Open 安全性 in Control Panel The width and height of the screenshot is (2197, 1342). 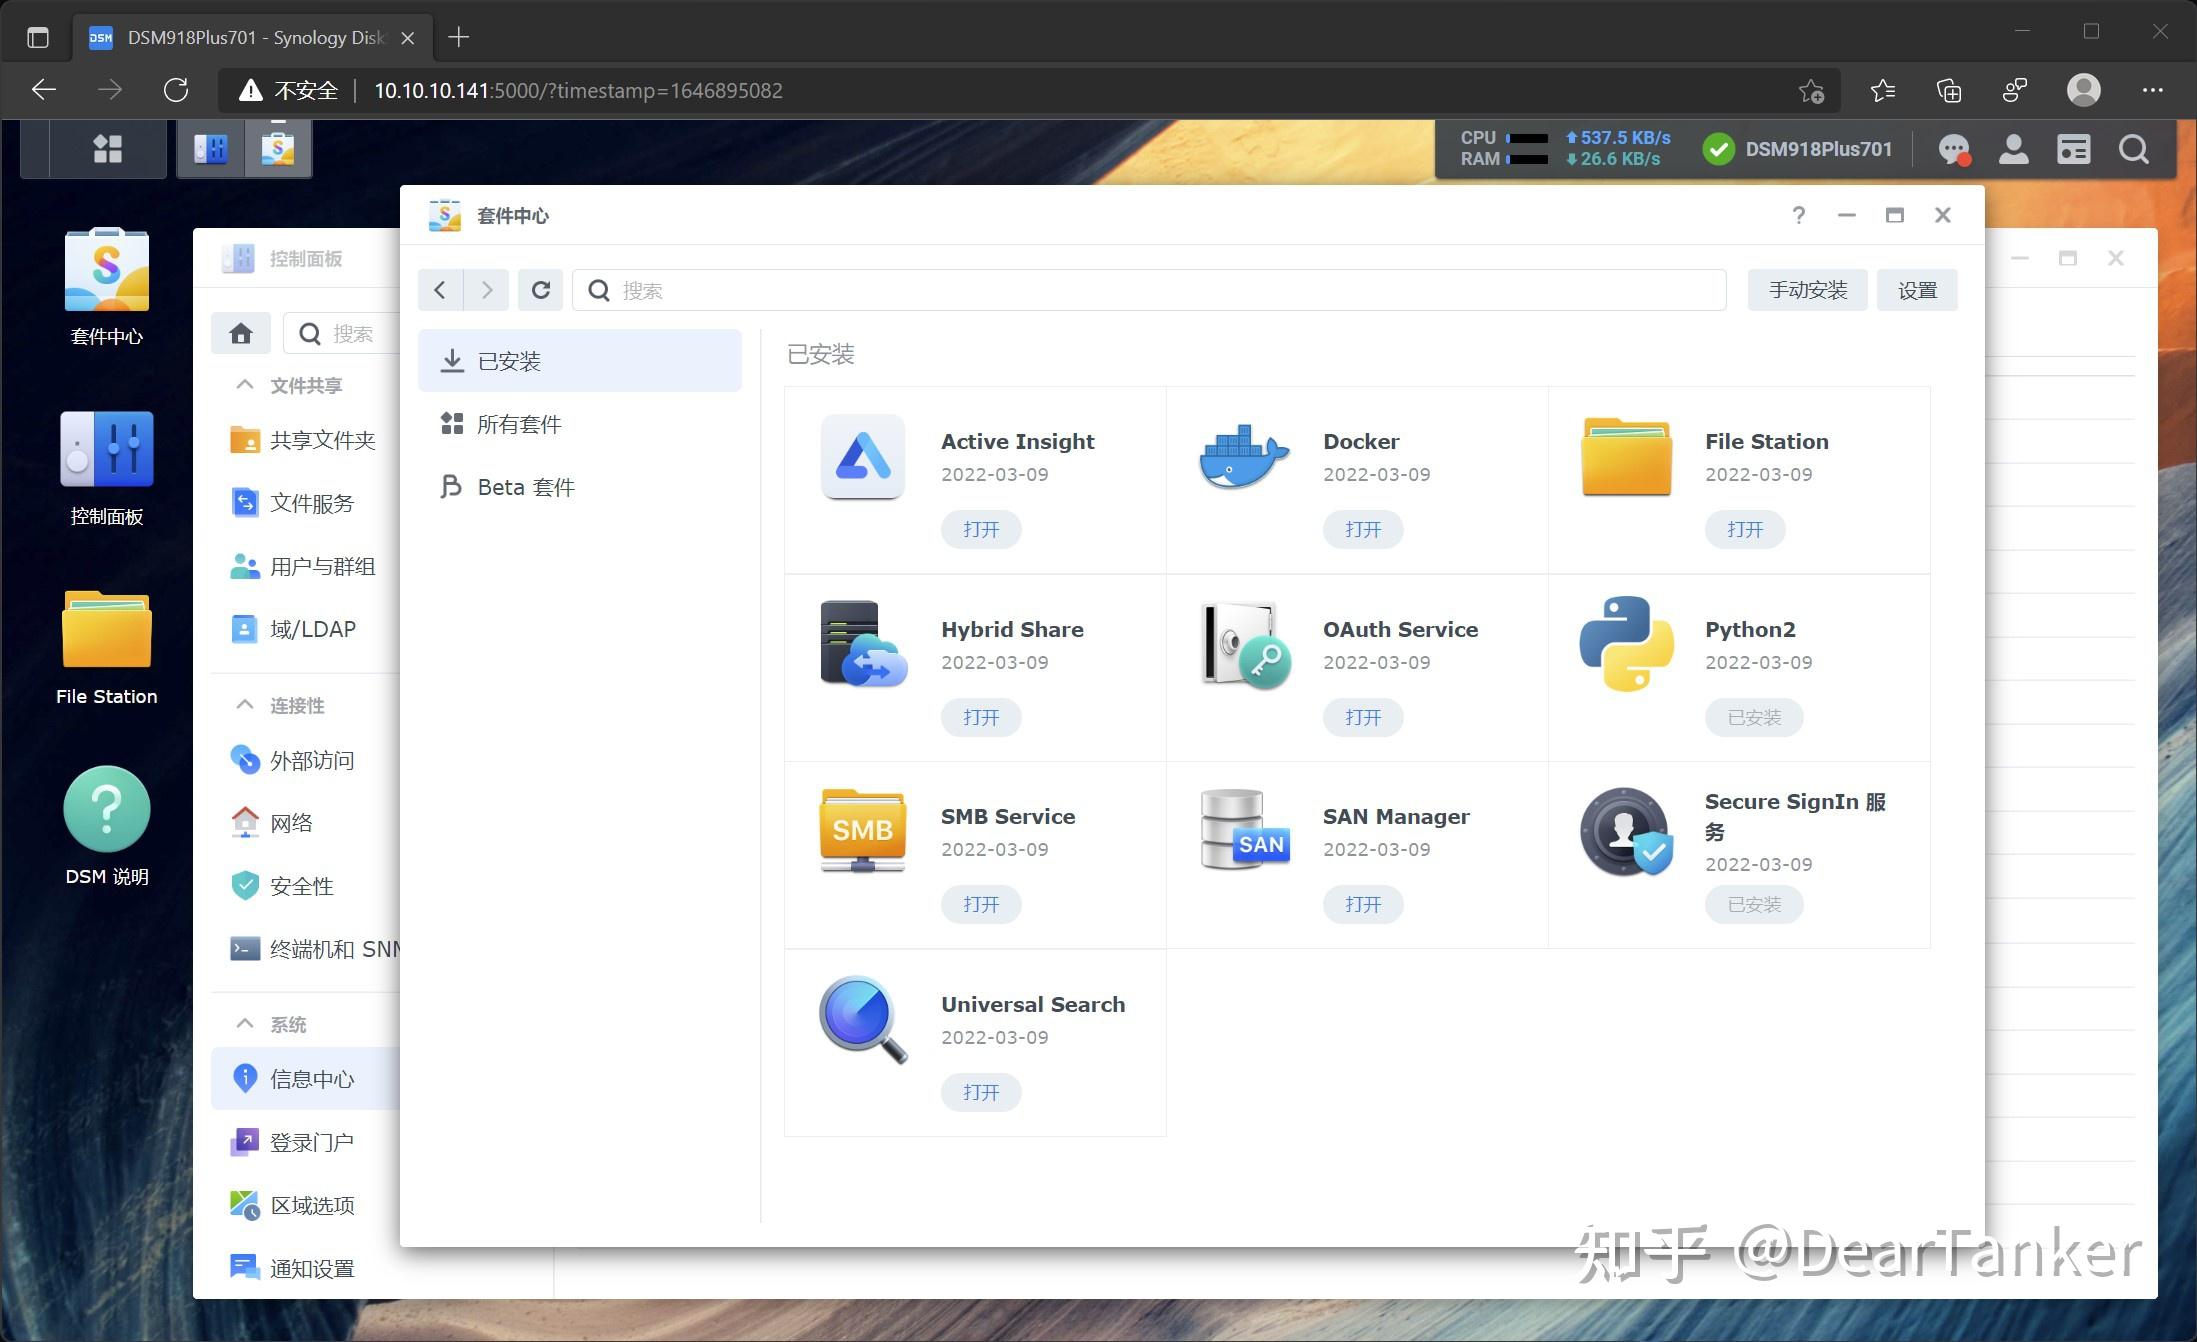click(x=306, y=886)
